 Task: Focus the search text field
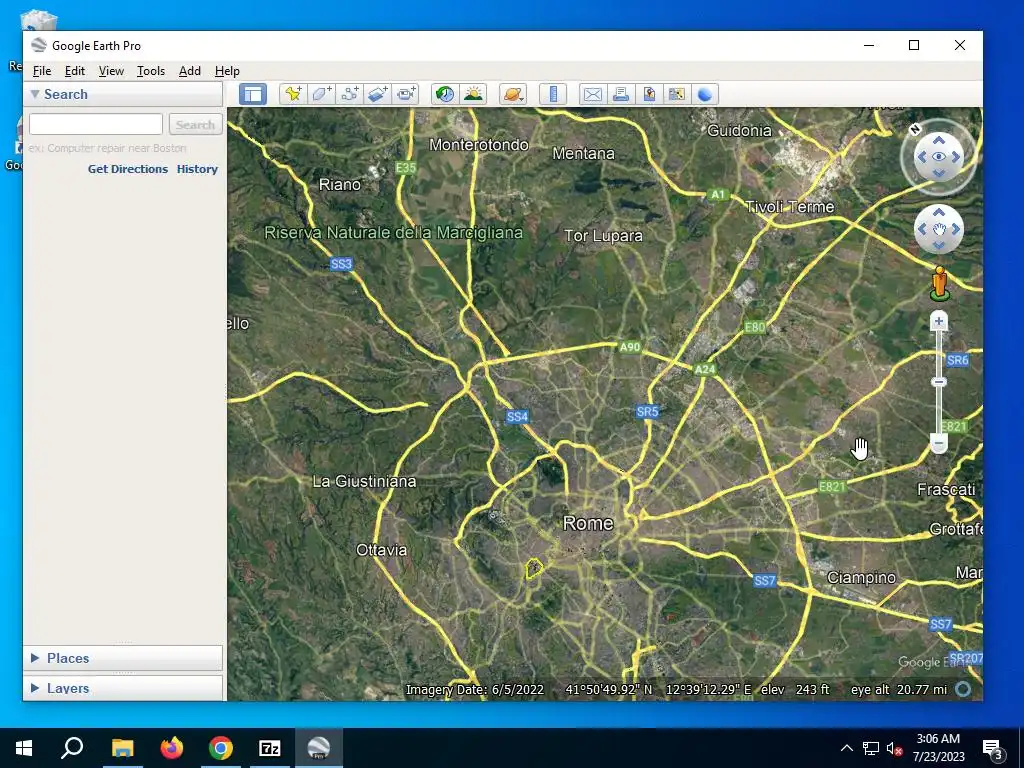(96, 124)
